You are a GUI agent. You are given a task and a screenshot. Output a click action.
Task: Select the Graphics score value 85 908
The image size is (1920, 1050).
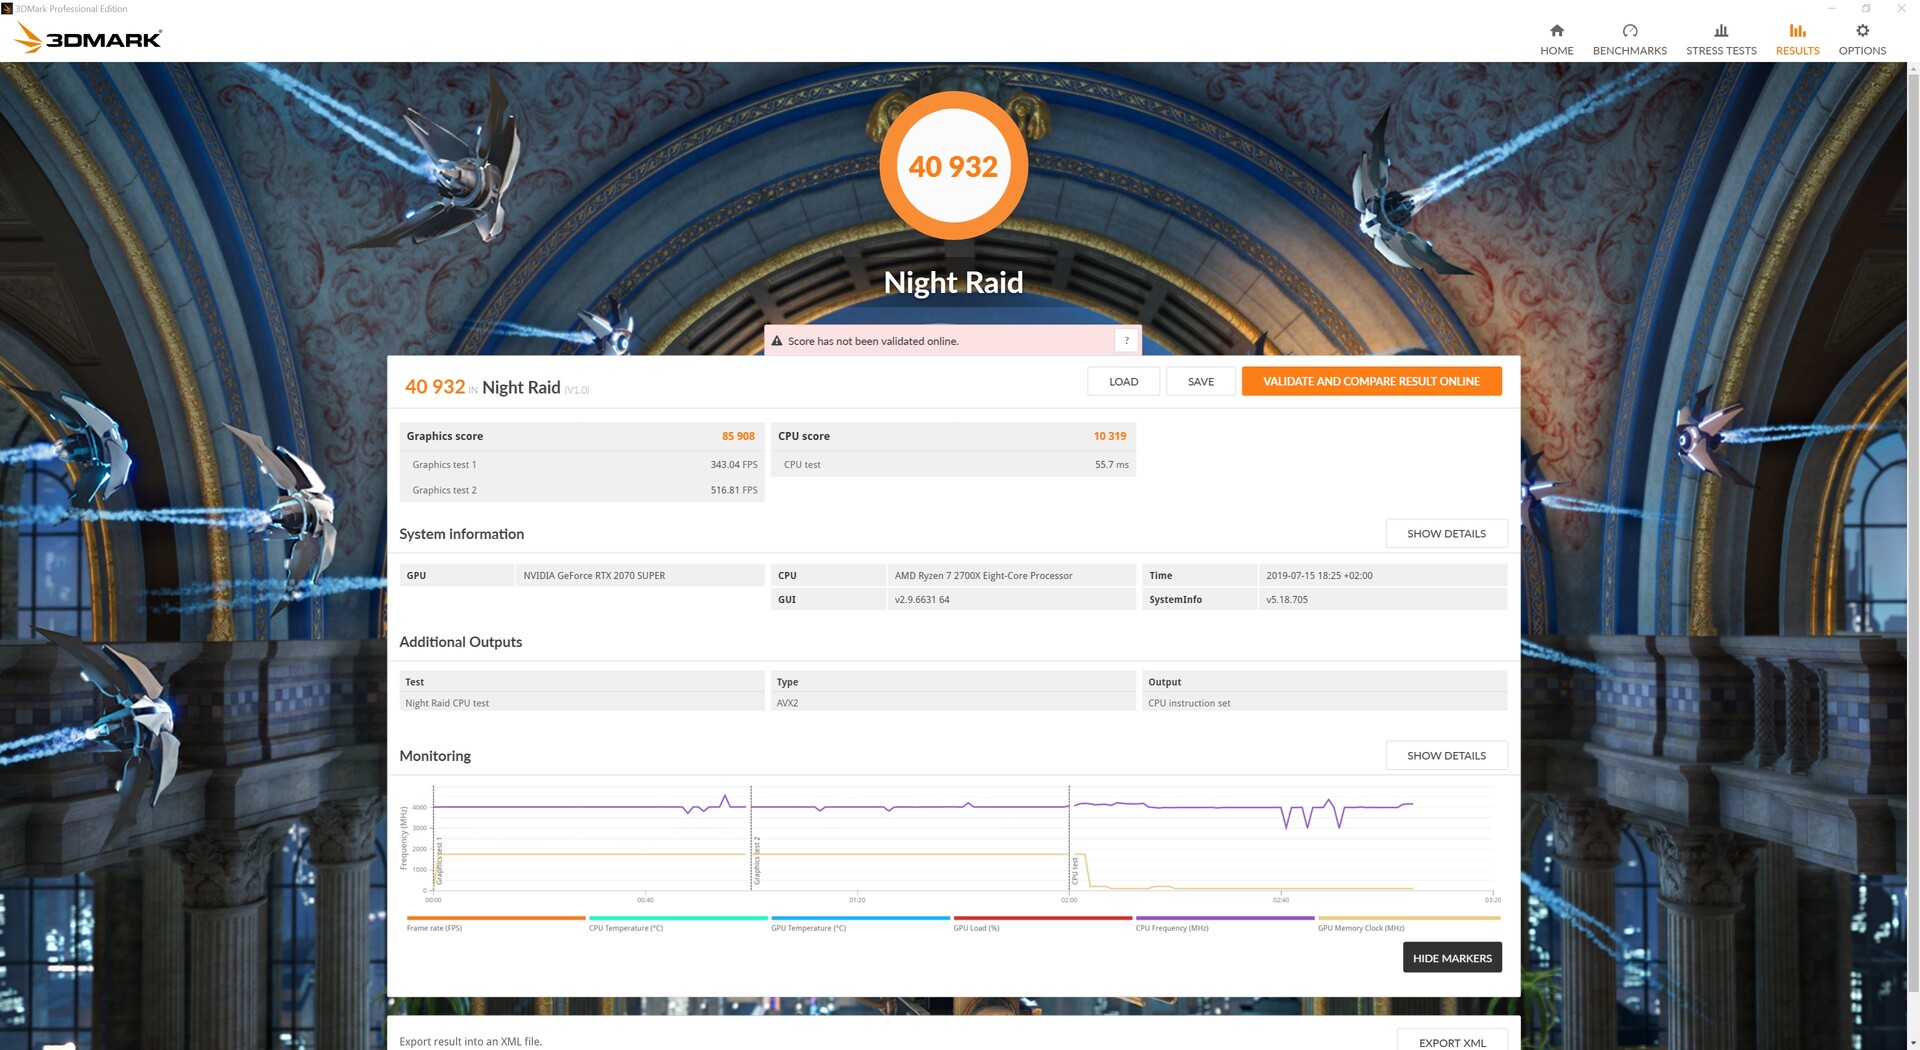pyautogui.click(x=738, y=436)
